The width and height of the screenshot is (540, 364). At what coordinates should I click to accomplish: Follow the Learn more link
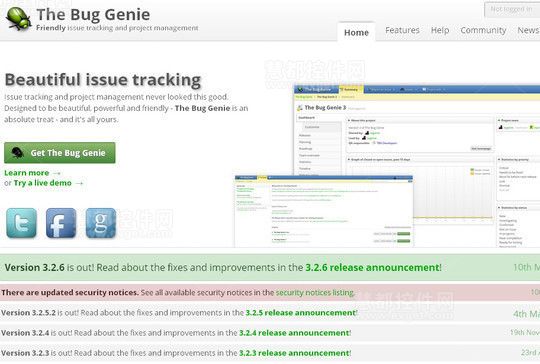pos(27,173)
